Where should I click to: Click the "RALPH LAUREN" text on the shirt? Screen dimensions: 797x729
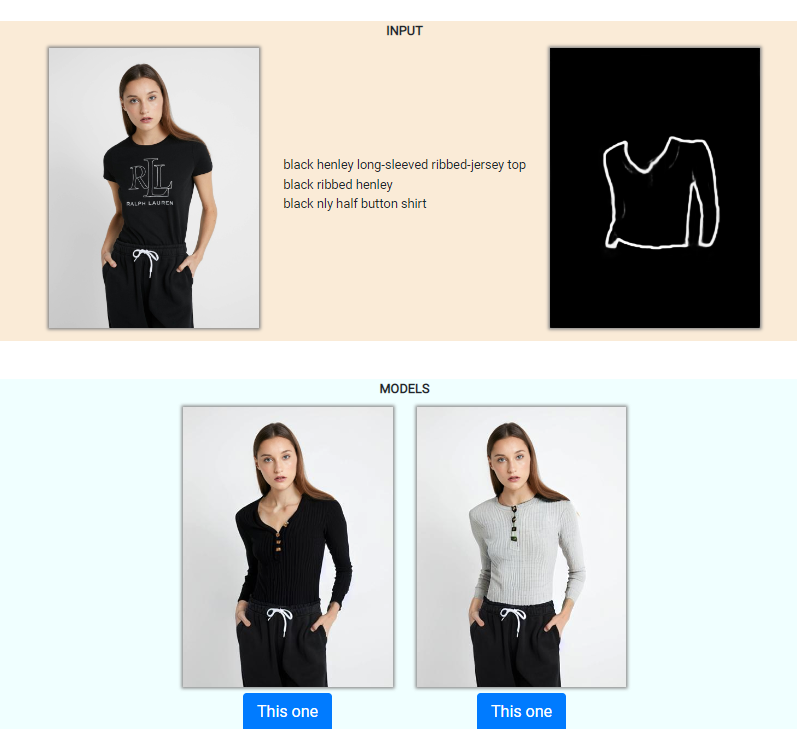[x=150, y=203]
